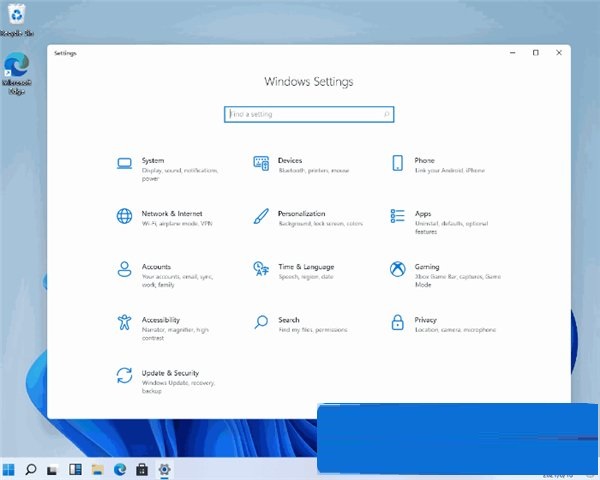
Task: Open the Privacy lock icon
Action: [397, 323]
